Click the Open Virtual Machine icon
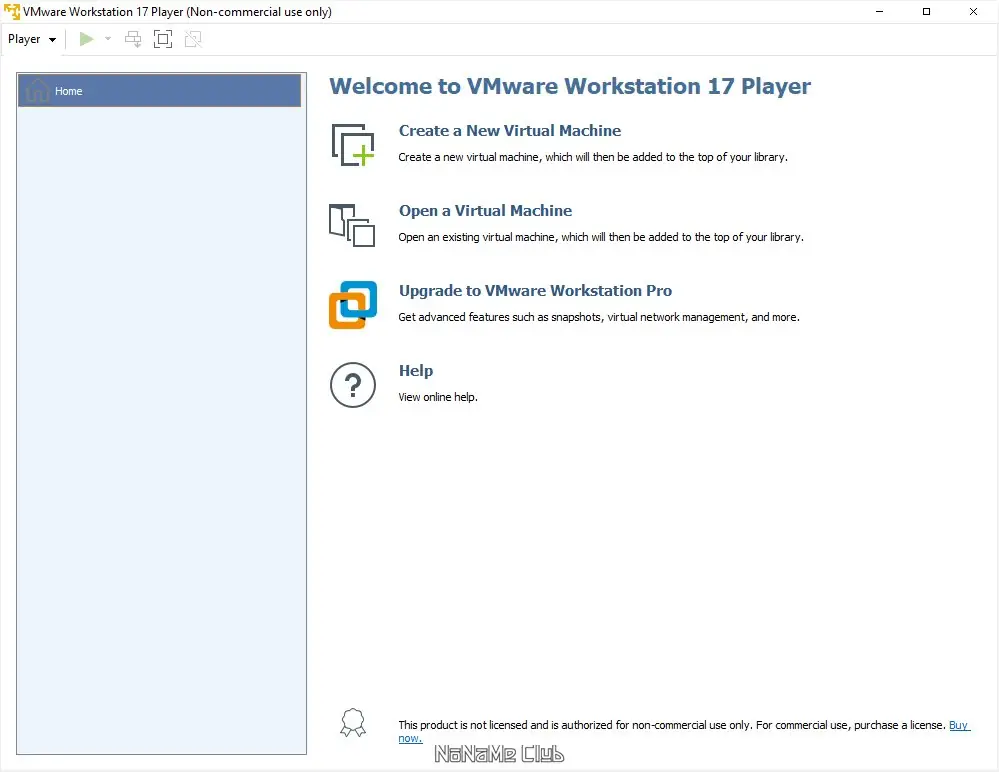The width and height of the screenshot is (999, 772). pyautogui.click(x=352, y=225)
